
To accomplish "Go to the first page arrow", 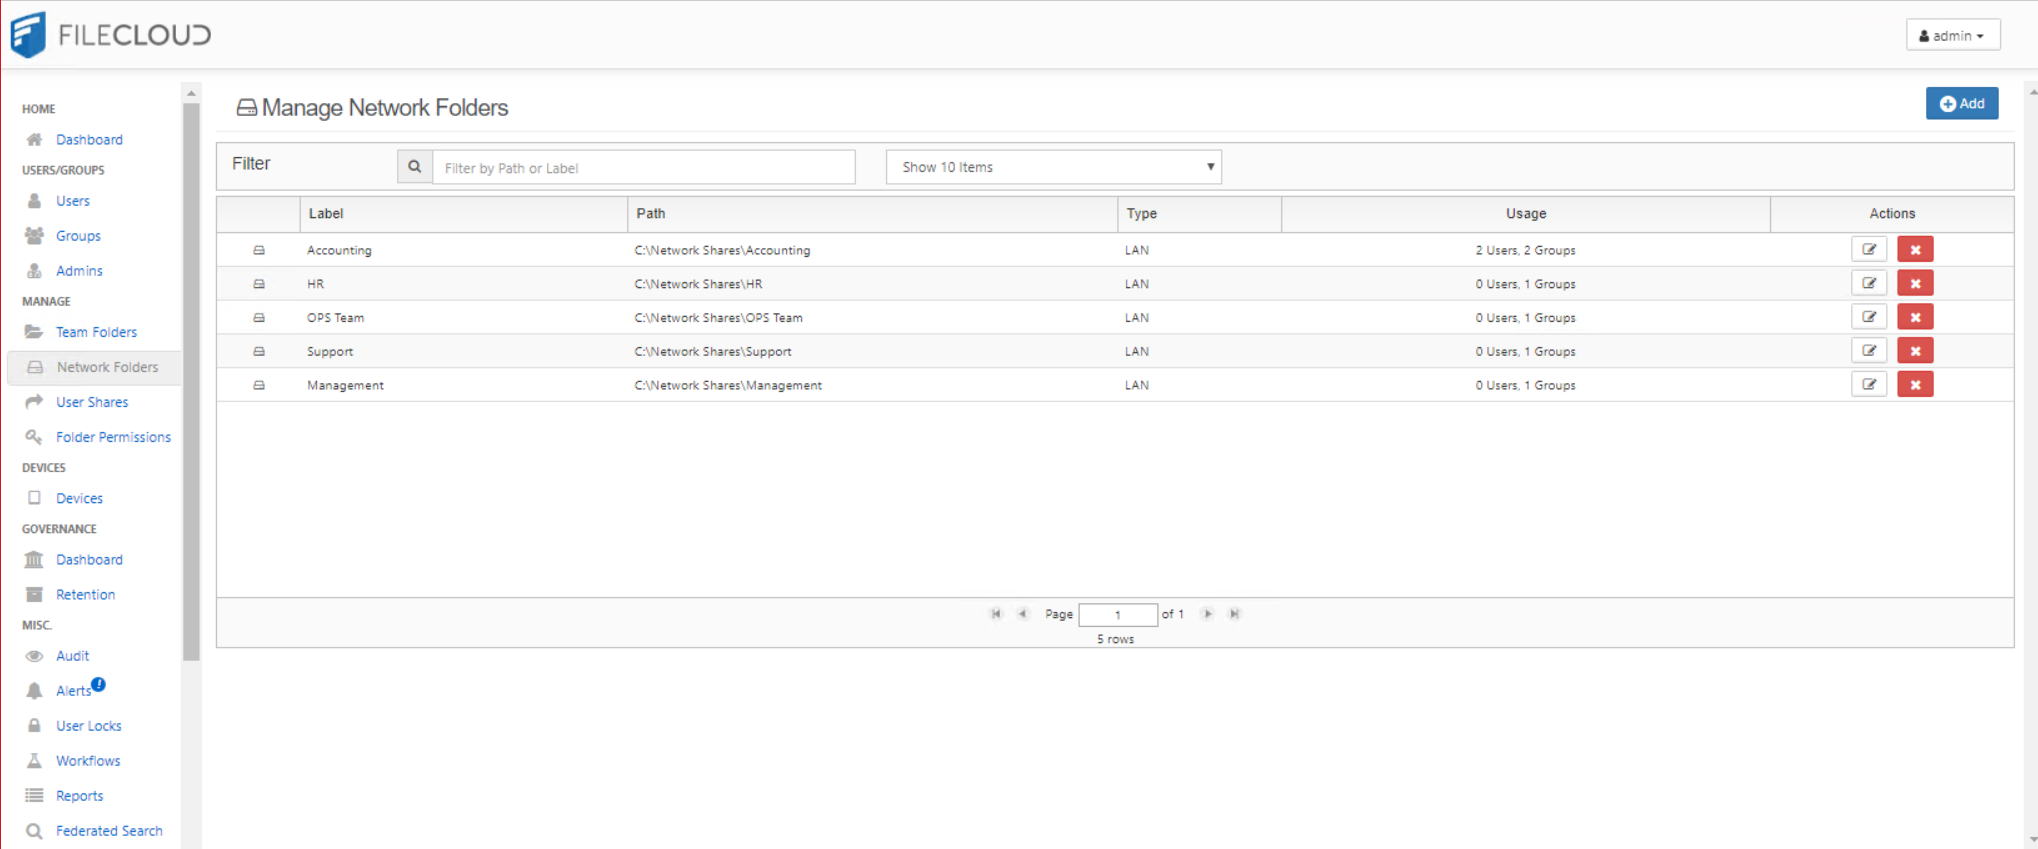I will point(996,614).
